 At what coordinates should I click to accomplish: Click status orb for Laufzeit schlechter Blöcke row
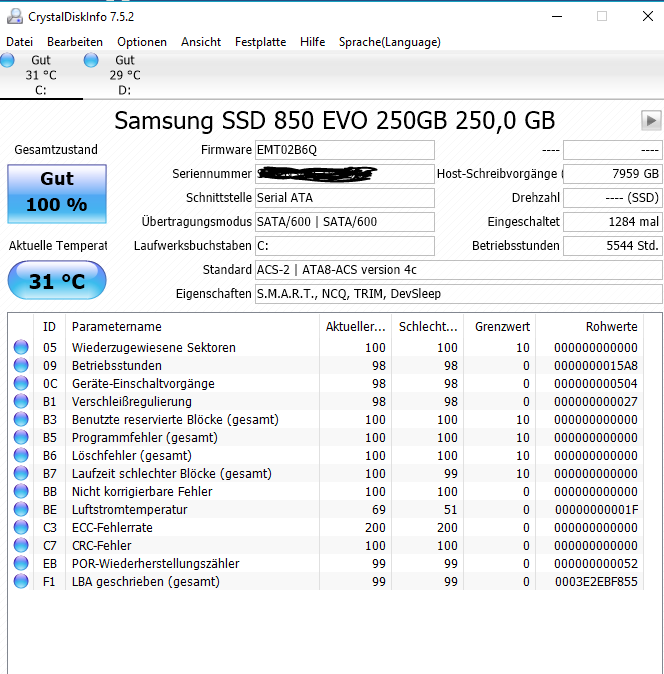[x=21, y=473]
